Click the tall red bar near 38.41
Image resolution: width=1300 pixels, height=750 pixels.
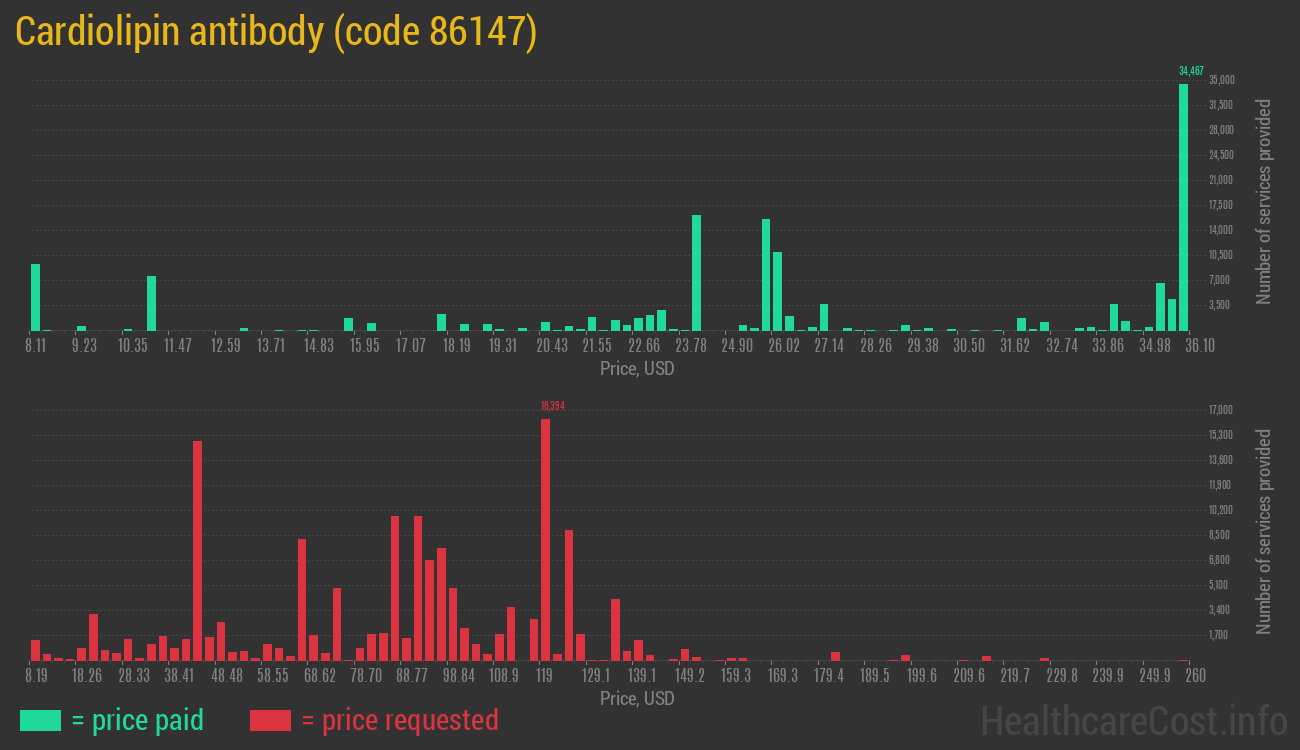[197, 550]
